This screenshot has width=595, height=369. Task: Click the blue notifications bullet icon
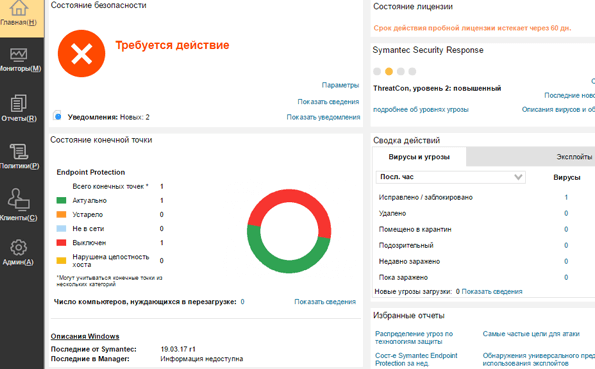58,117
